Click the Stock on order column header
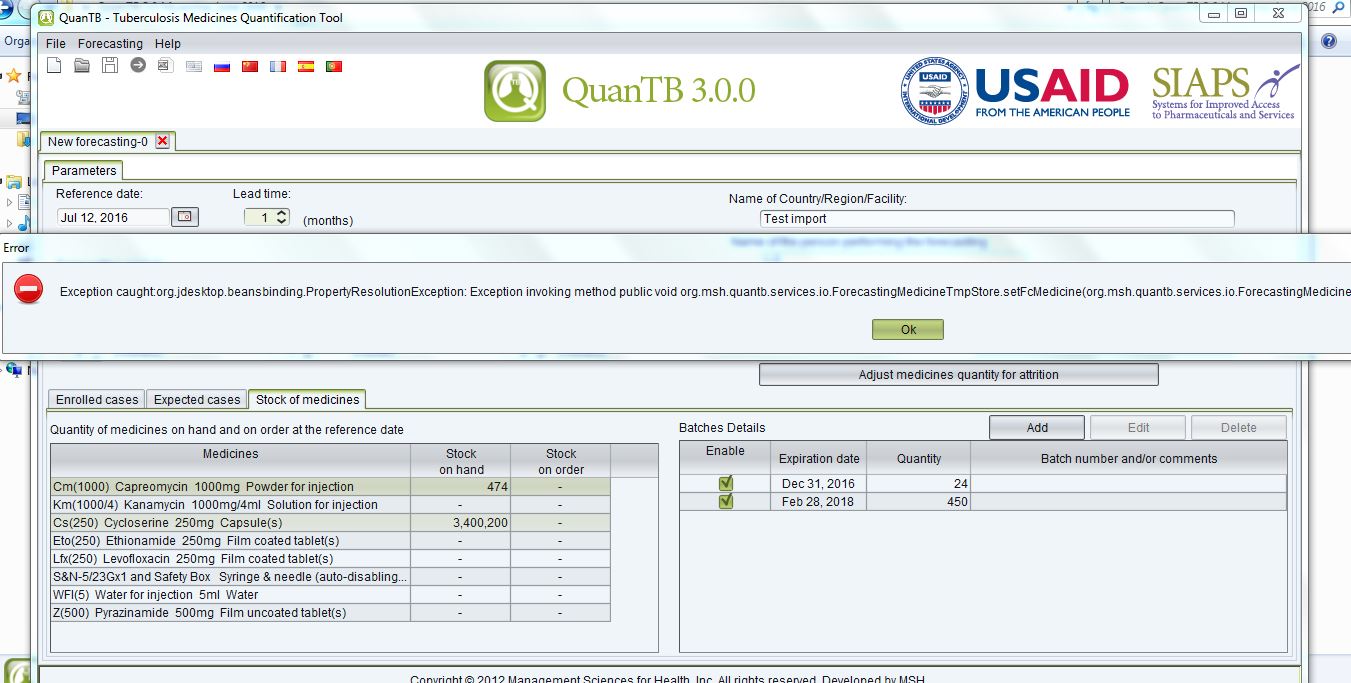 pyautogui.click(x=561, y=461)
